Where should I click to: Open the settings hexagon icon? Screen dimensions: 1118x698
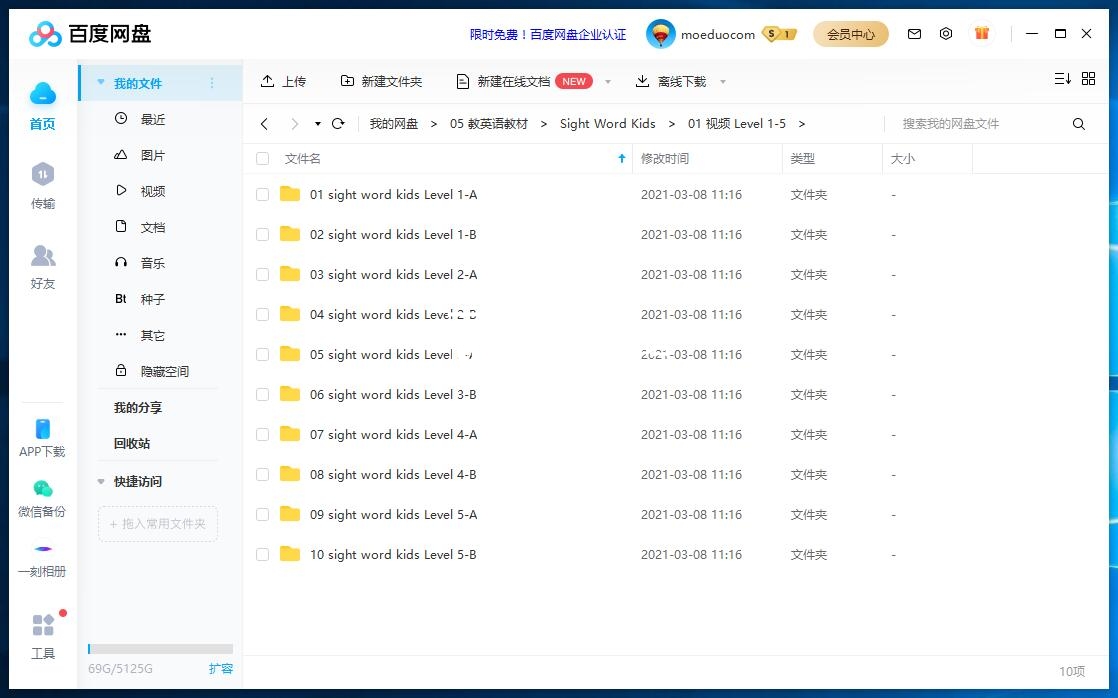(x=946, y=34)
